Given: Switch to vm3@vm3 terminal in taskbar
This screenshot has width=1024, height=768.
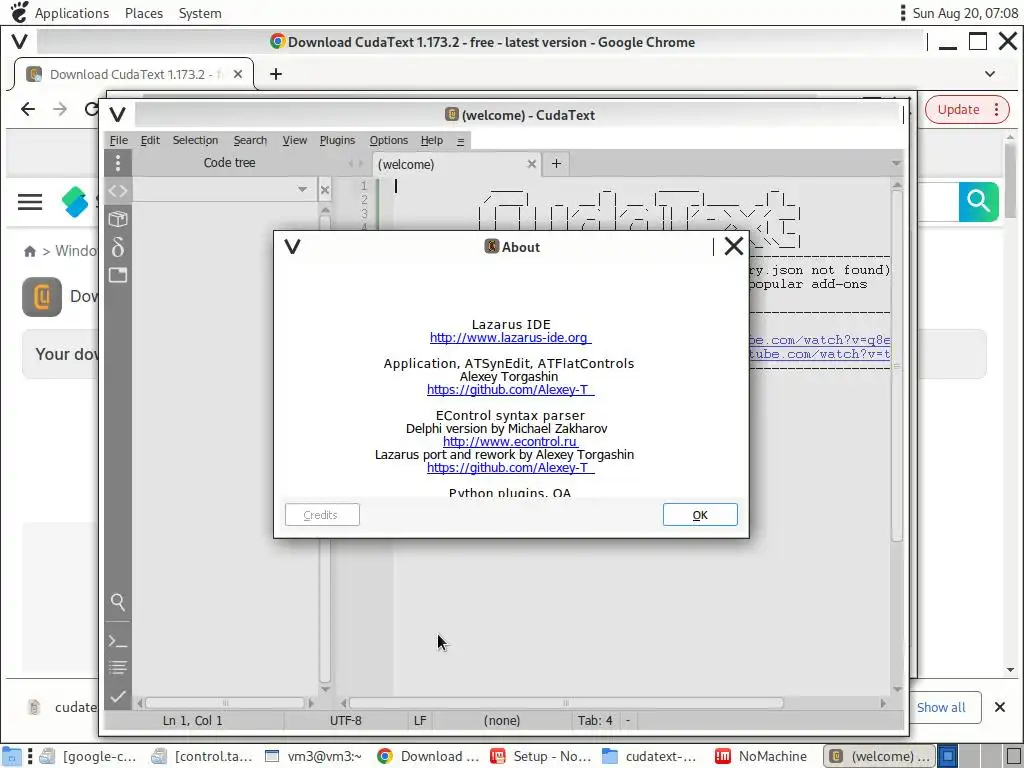Looking at the screenshot, I should click(313, 756).
